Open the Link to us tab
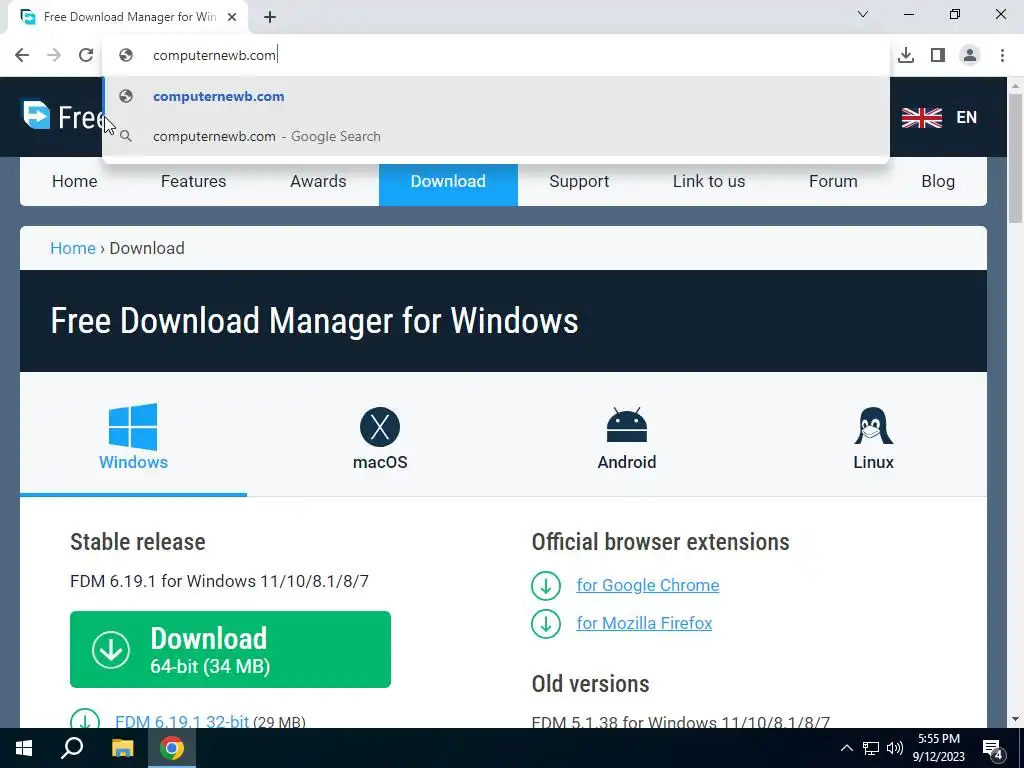Image resolution: width=1024 pixels, height=768 pixels. pyautogui.click(x=709, y=181)
